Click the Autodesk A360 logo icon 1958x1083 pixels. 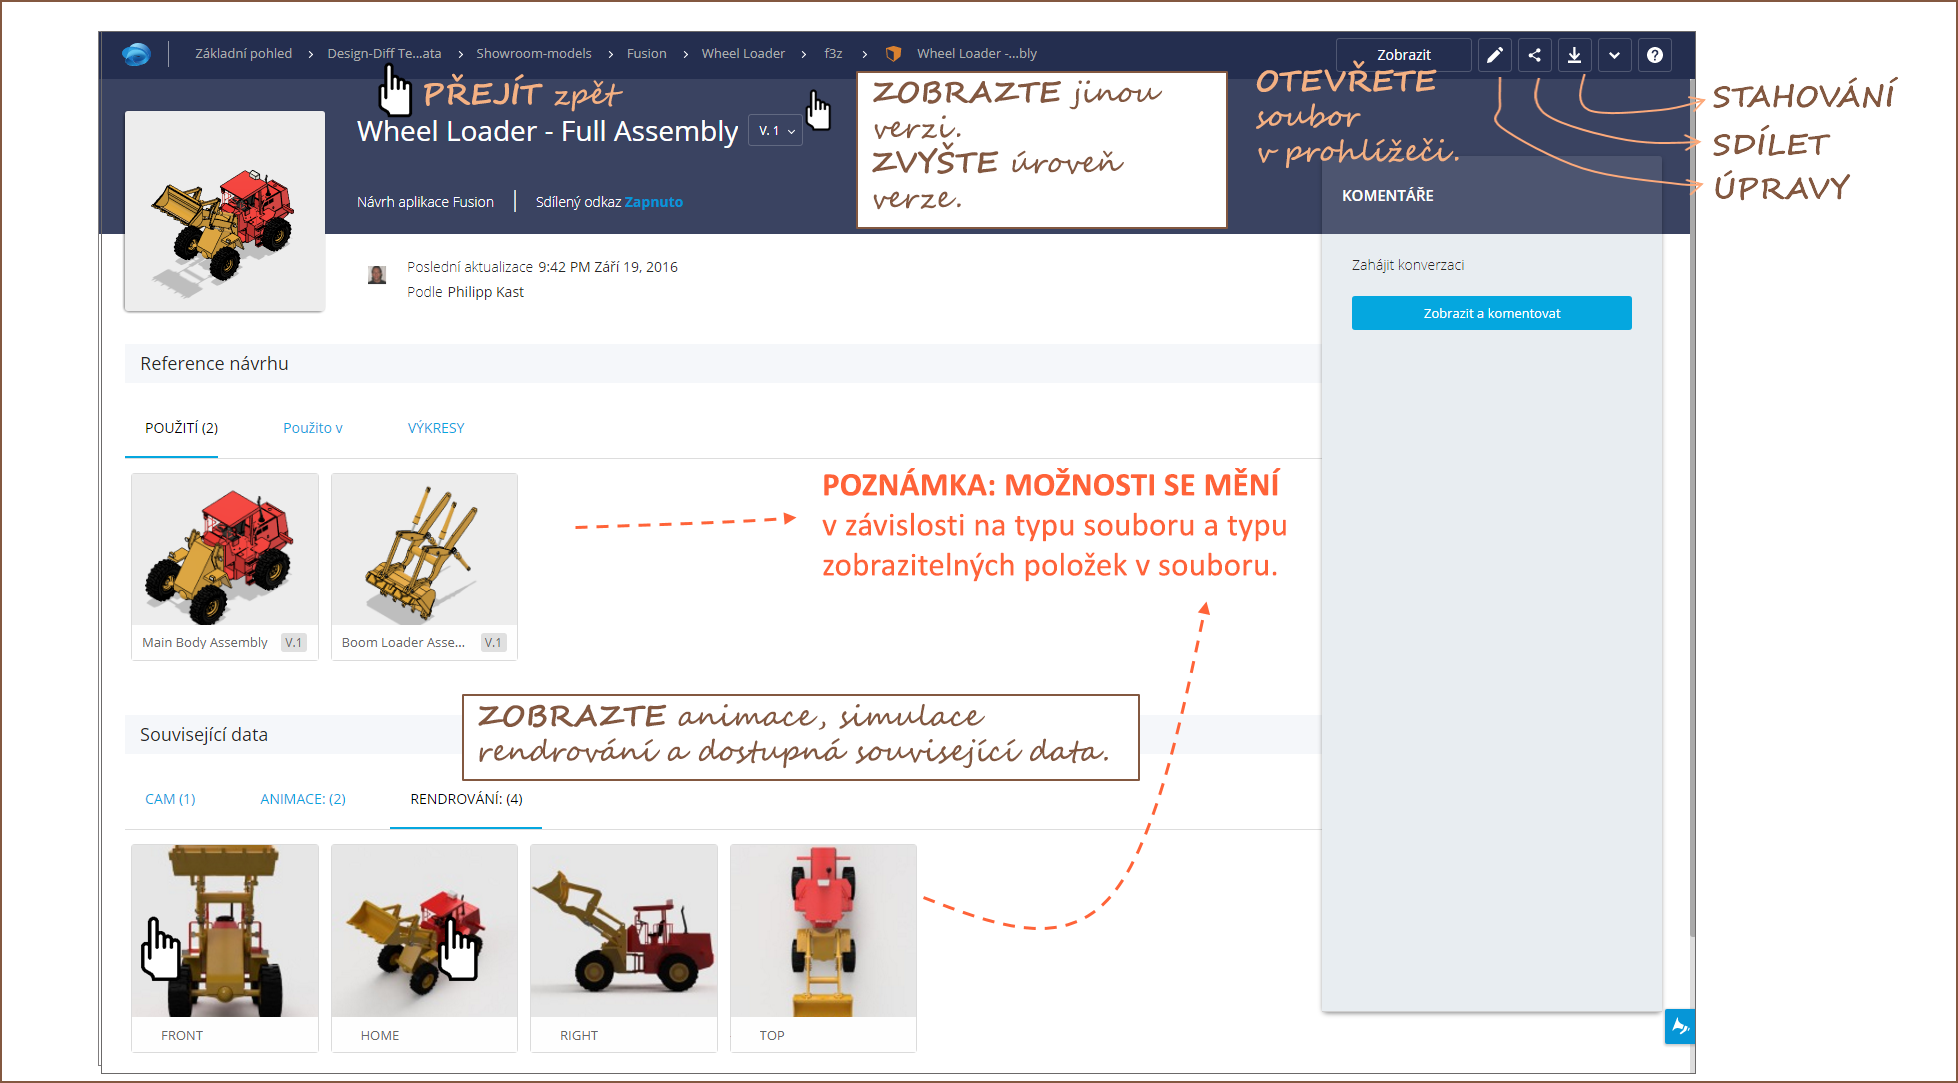pos(136,54)
